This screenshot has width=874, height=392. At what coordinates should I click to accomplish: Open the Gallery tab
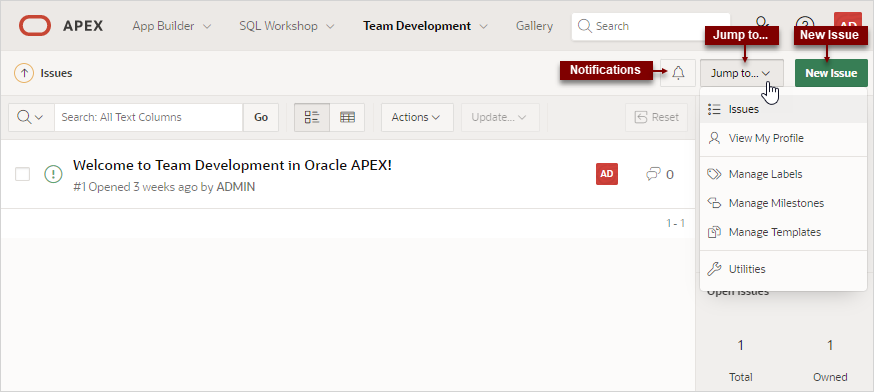(x=534, y=26)
